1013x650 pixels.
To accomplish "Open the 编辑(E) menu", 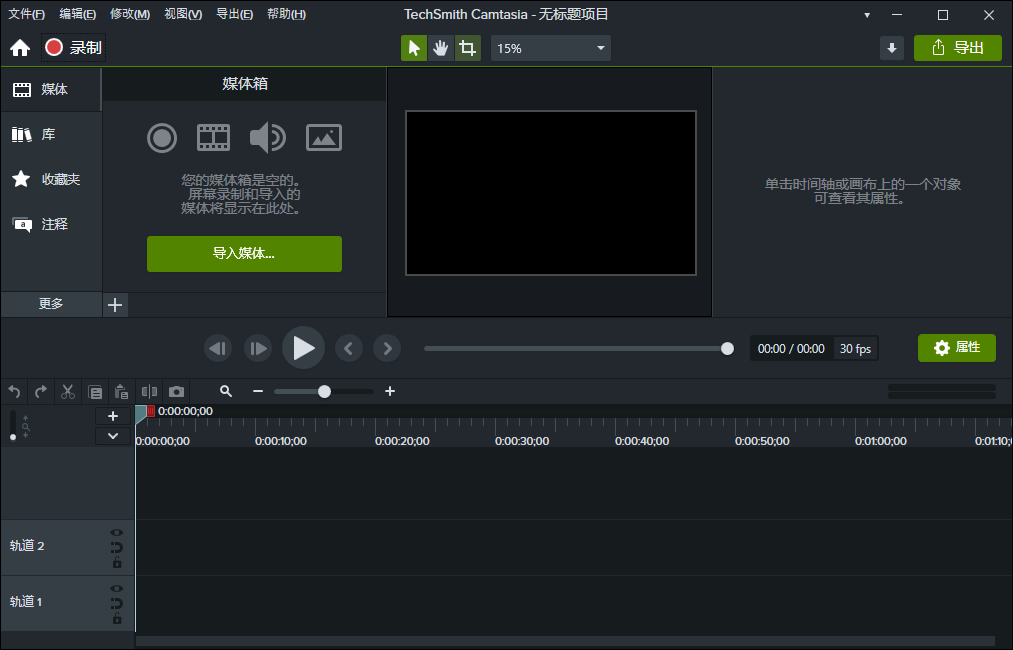I will [78, 14].
